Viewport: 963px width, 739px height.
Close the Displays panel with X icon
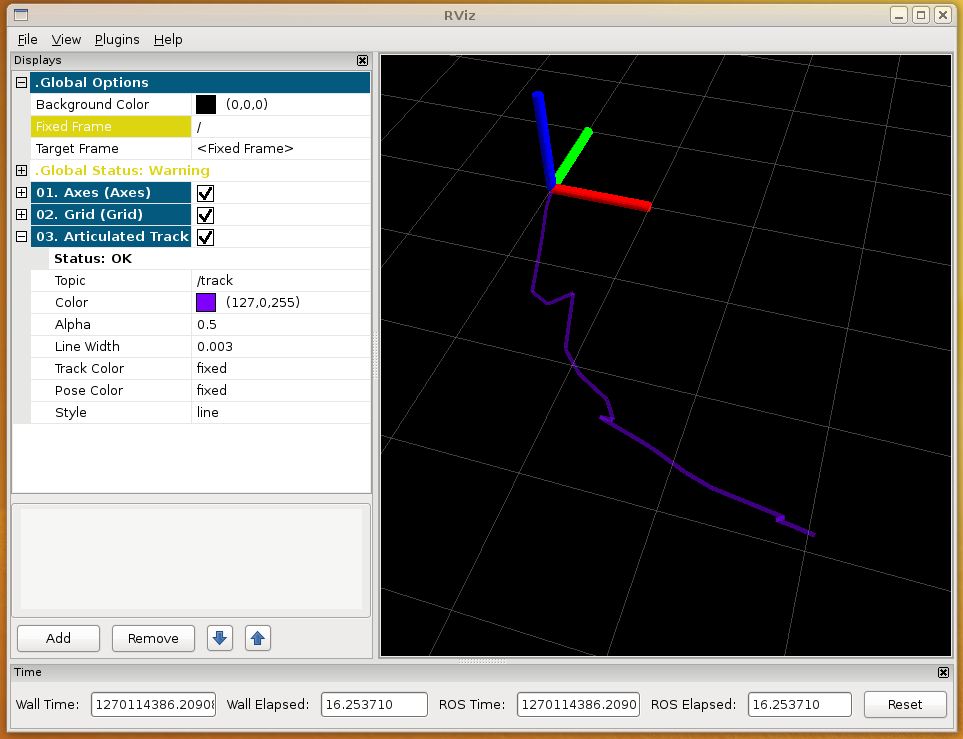click(362, 61)
